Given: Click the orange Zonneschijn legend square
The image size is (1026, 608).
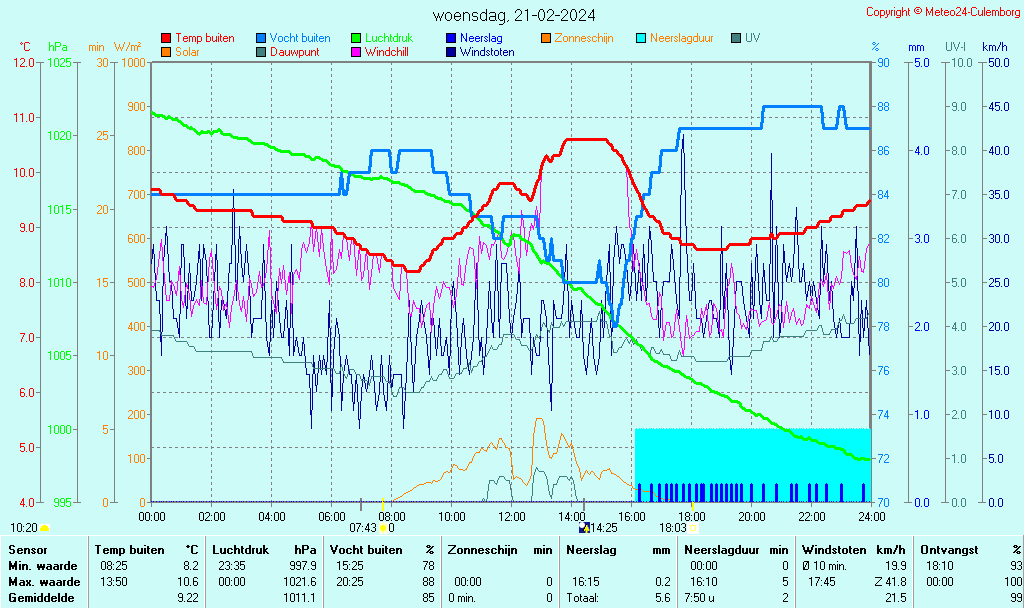Looking at the screenshot, I should pyautogui.click(x=546, y=38).
